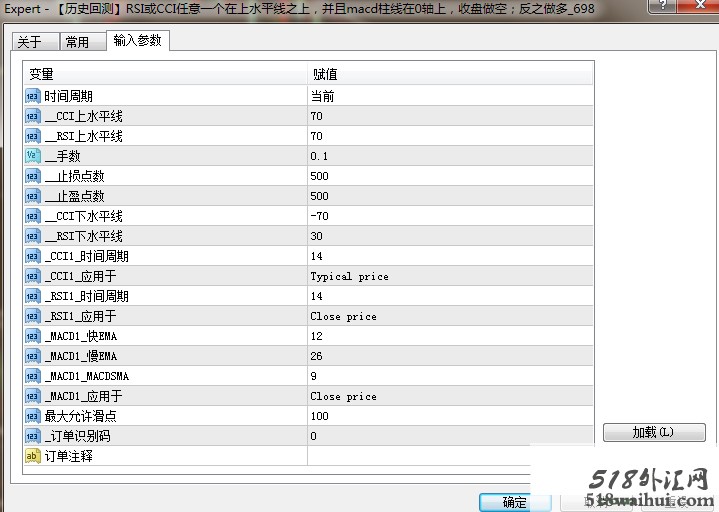Edit the __止盈点数 value 500

pyautogui.click(x=450, y=196)
